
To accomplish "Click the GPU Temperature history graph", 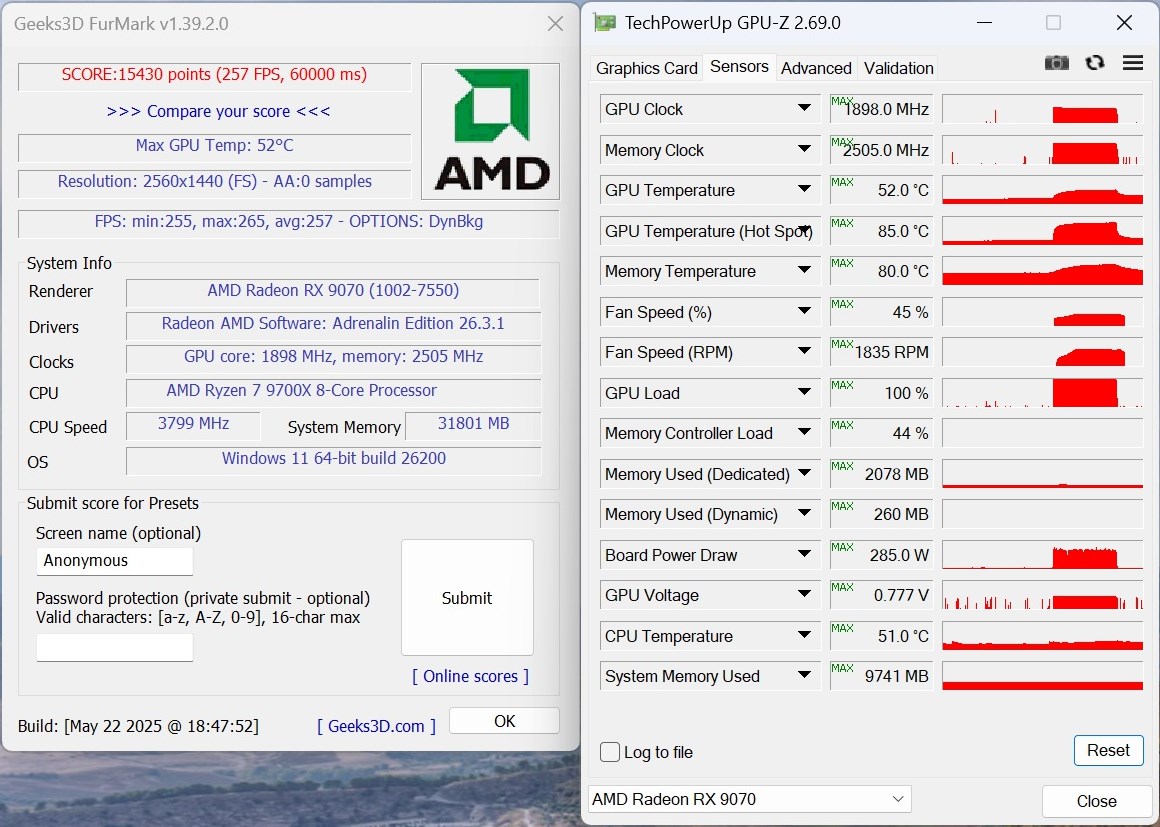I will point(1042,190).
